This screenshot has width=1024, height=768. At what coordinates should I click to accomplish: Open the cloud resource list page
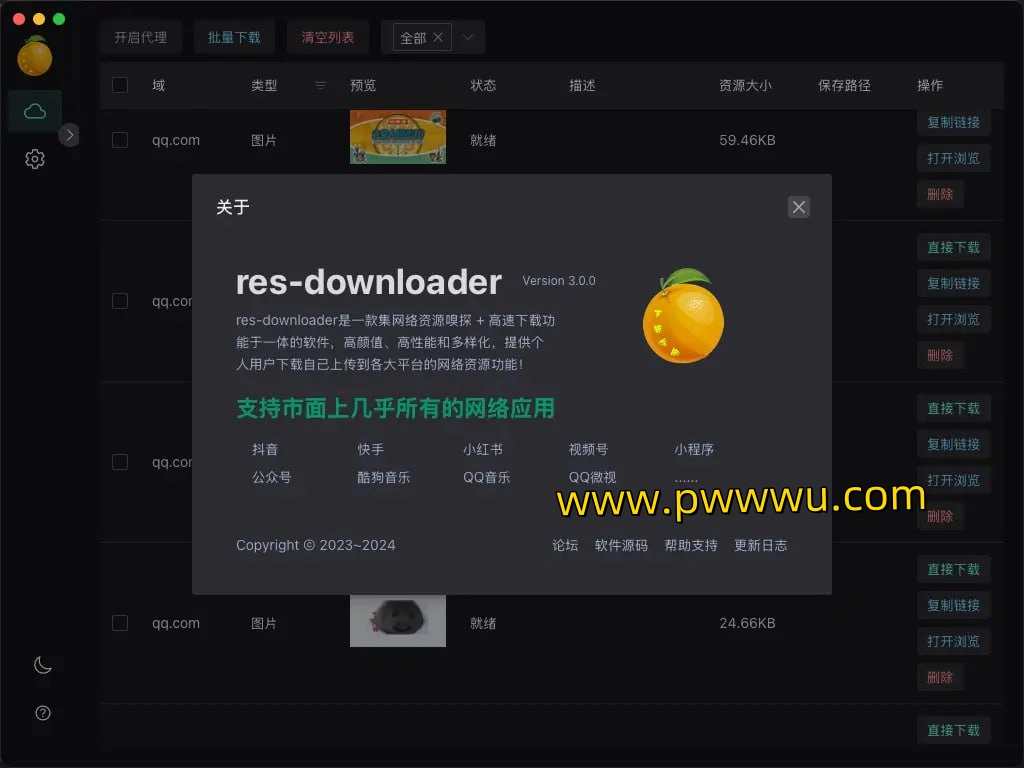pyautogui.click(x=35, y=111)
